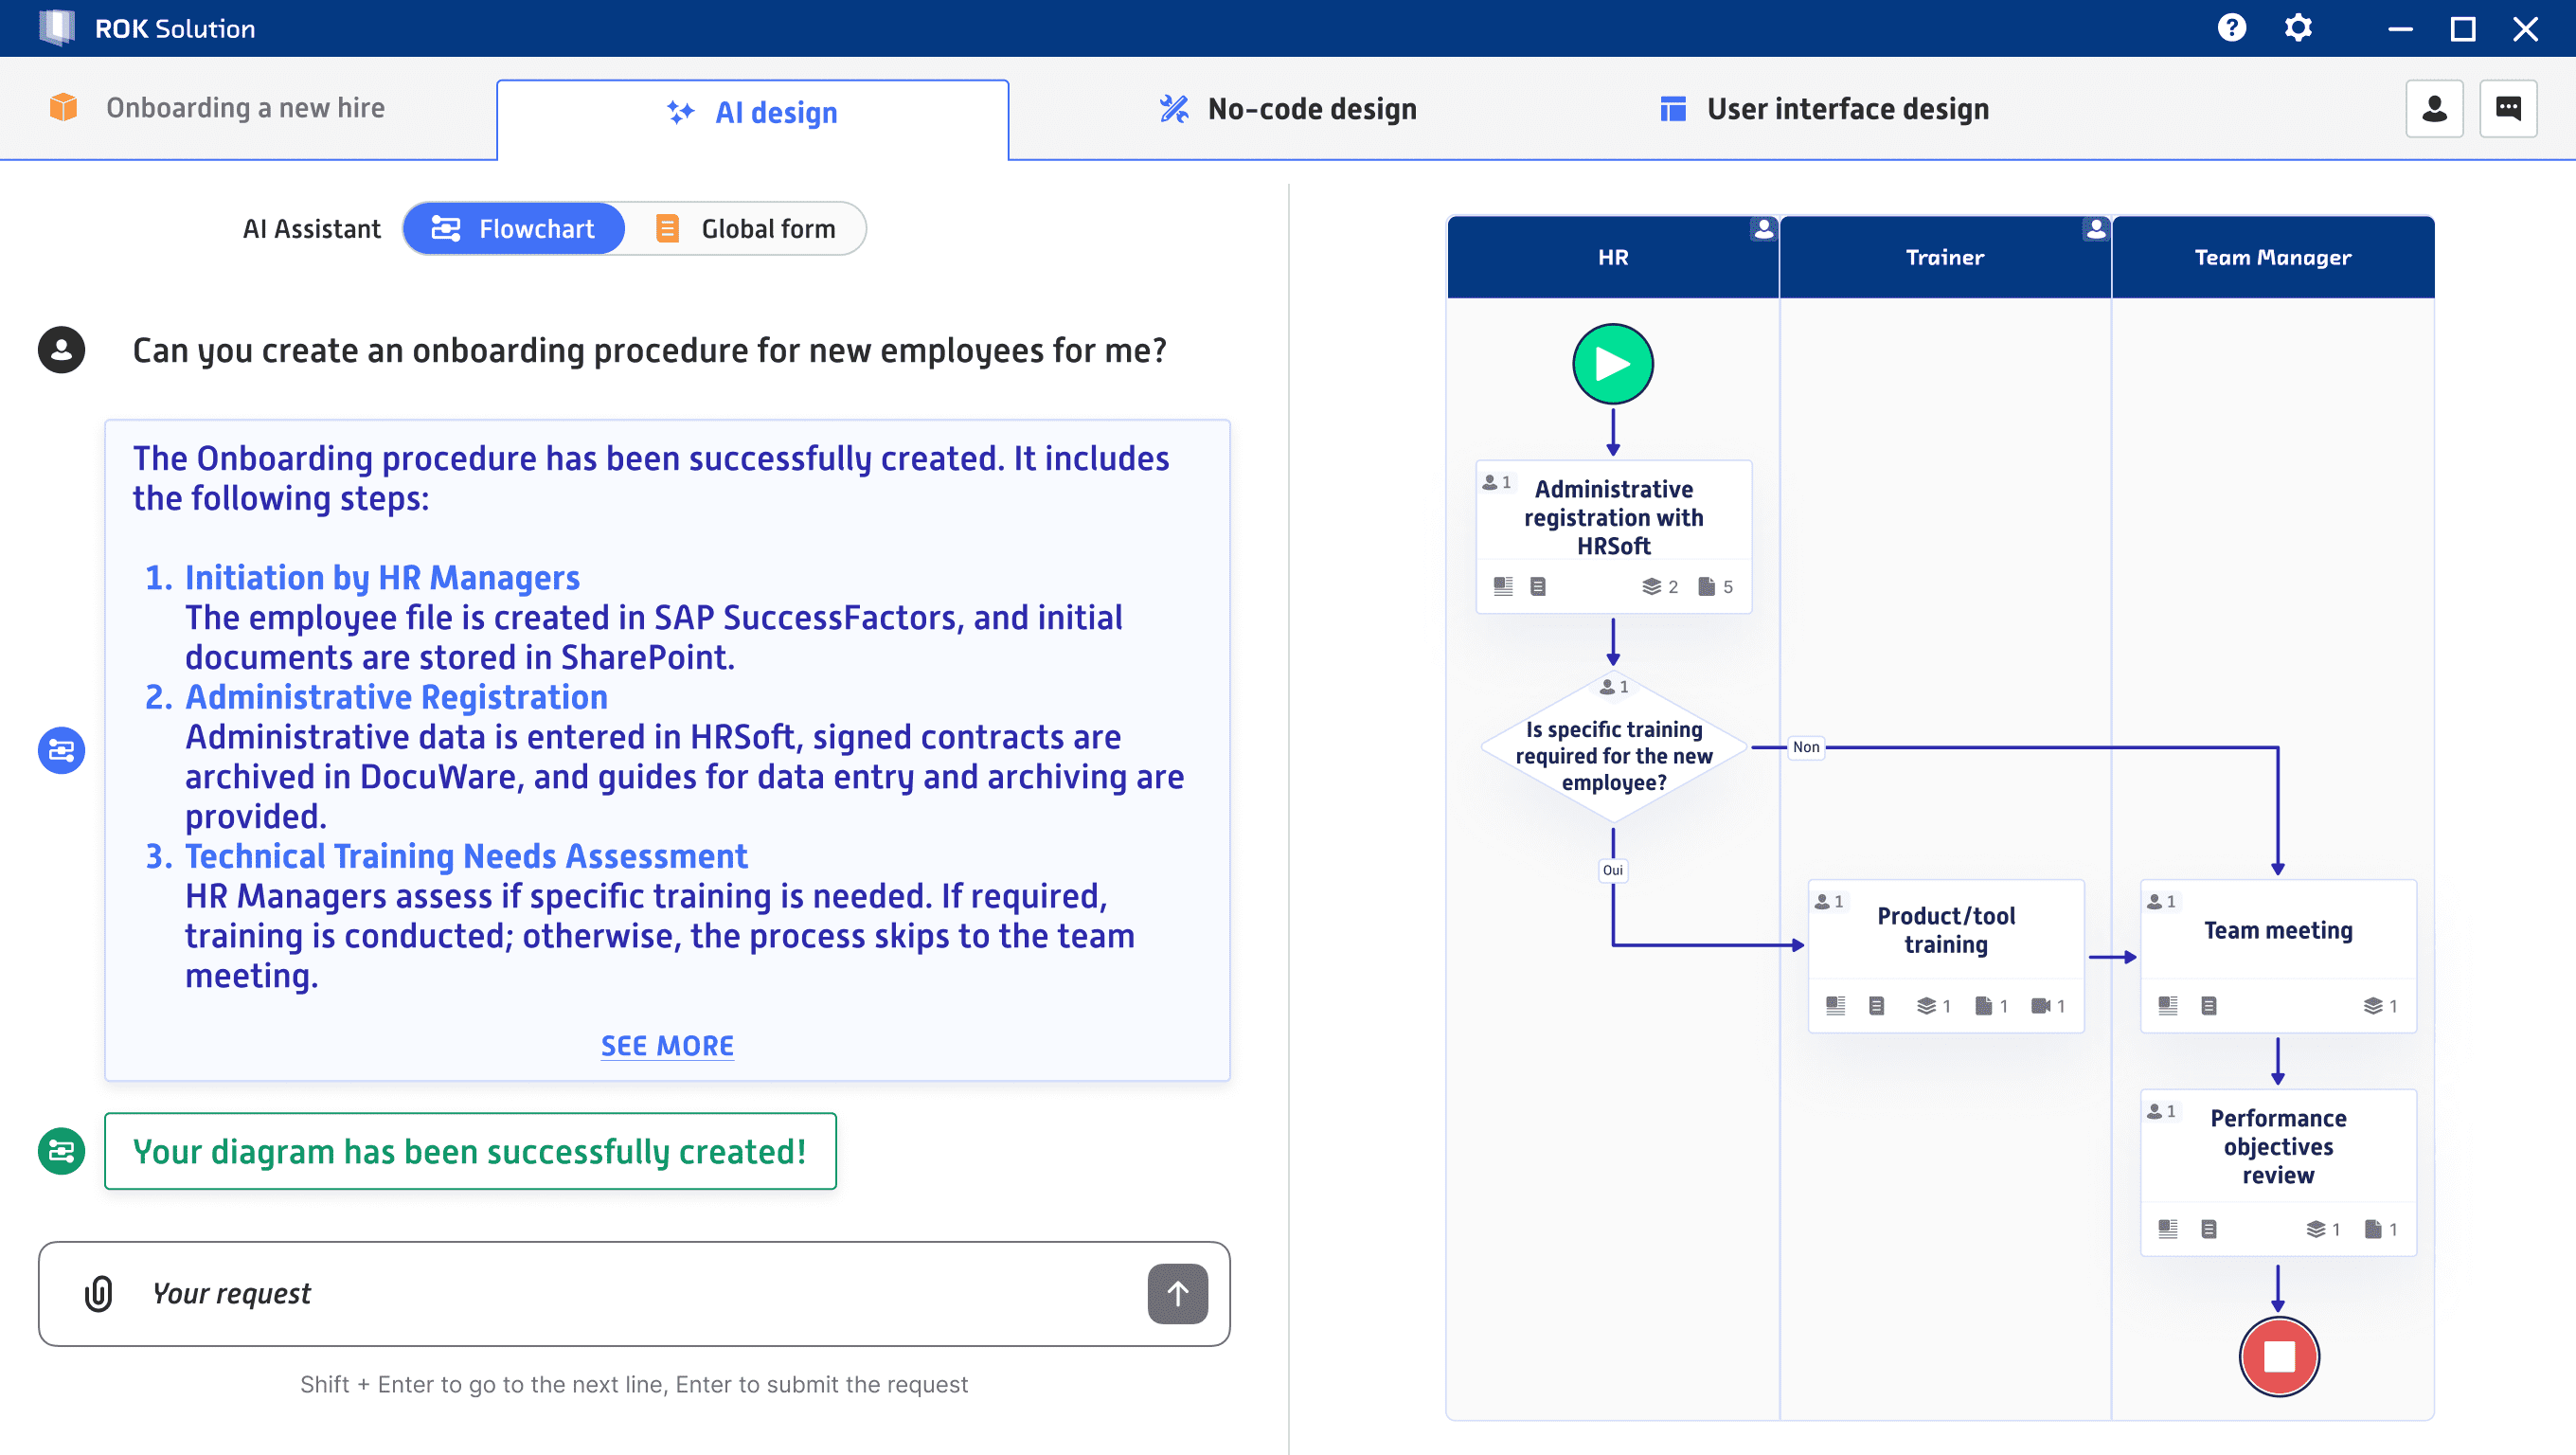Open settings via the gear icon
Viewport: 2576px width, 1455px height.
pyautogui.click(x=2298, y=28)
